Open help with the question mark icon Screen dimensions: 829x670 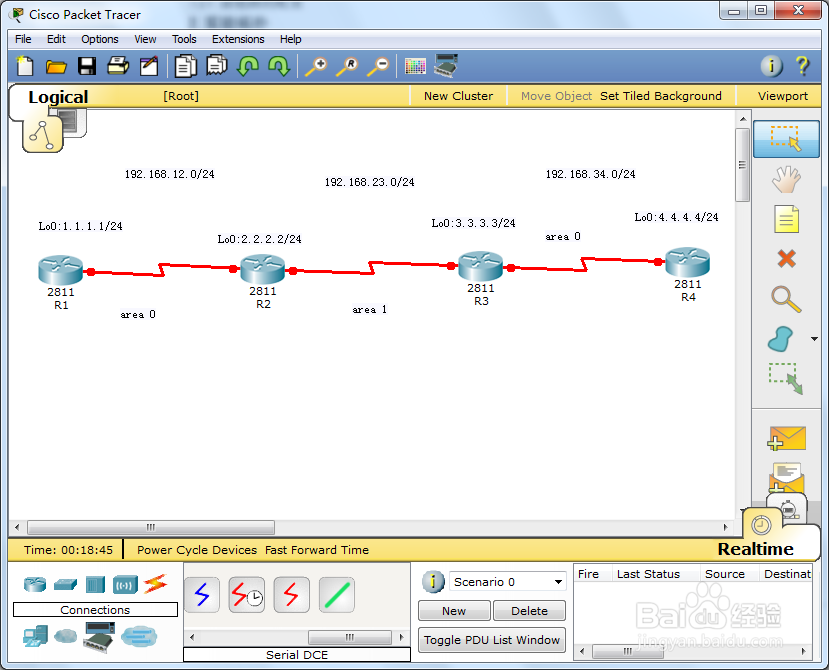coord(802,66)
